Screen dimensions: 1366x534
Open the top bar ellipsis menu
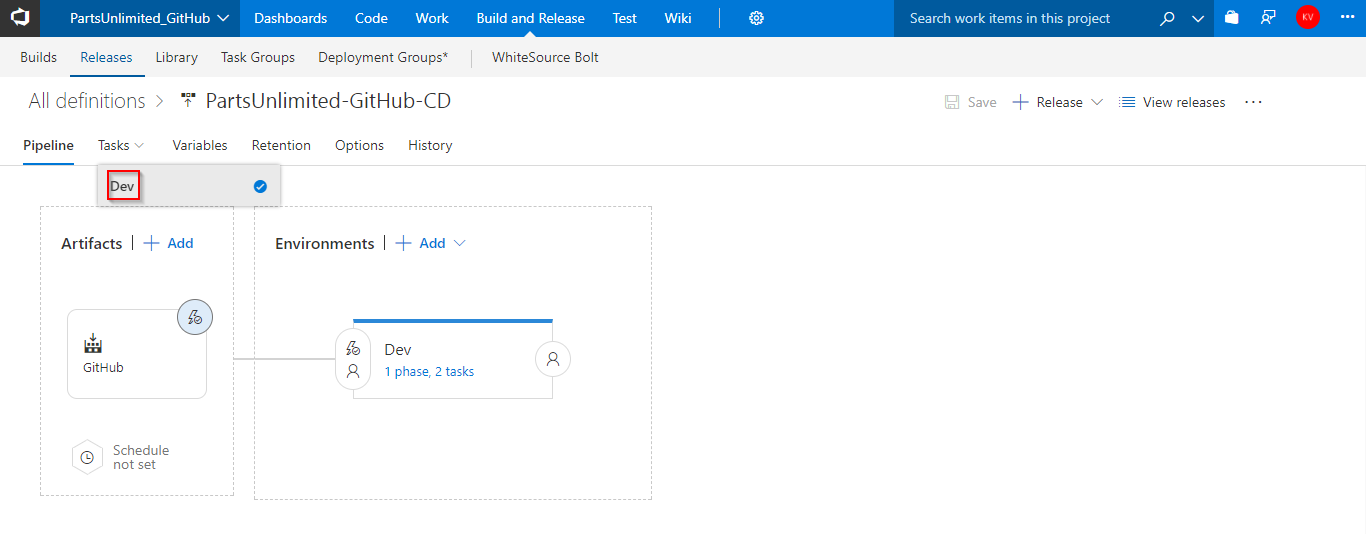[x=1346, y=18]
